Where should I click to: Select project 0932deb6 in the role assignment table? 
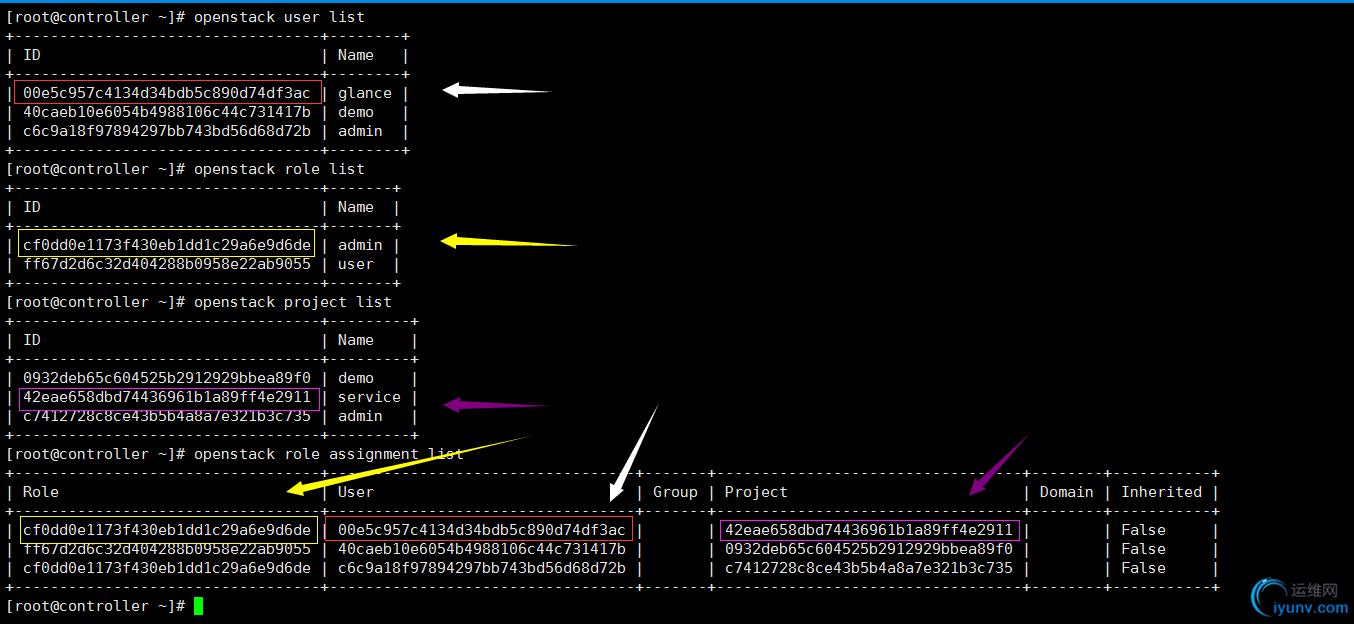tap(869, 549)
